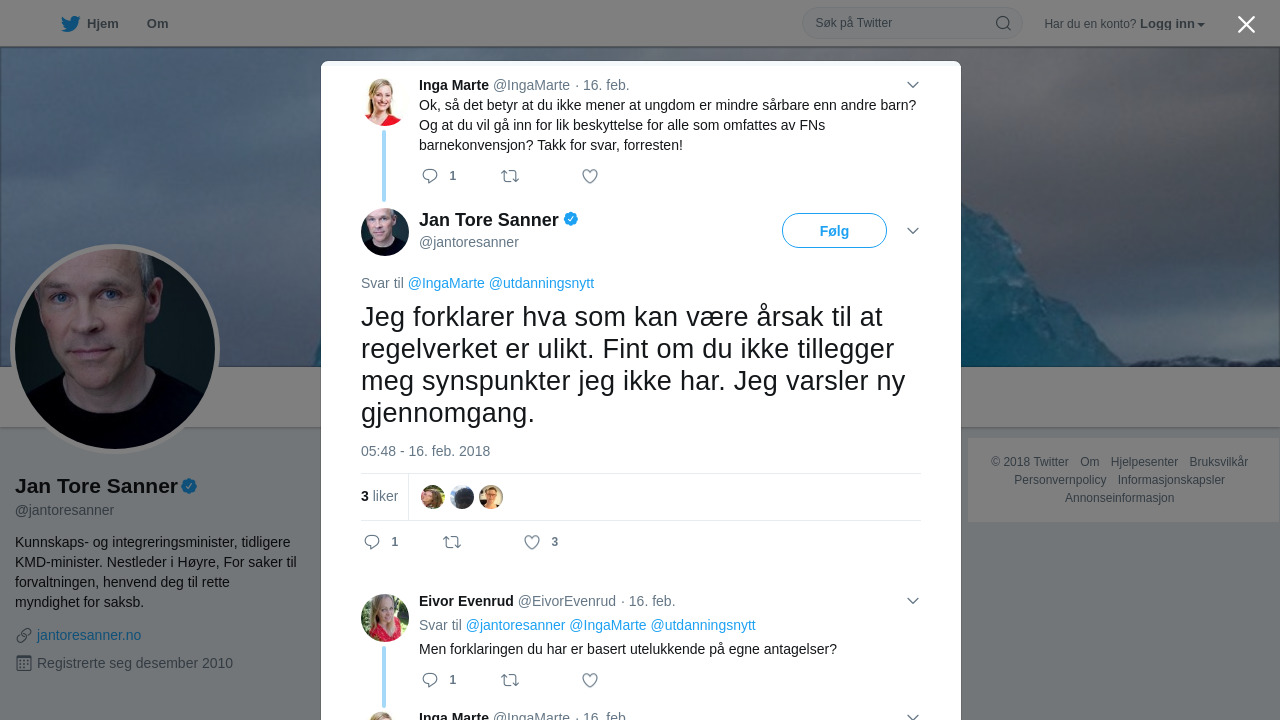
Task: Click the search magnifier icon
Action: (x=1003, y=23)
